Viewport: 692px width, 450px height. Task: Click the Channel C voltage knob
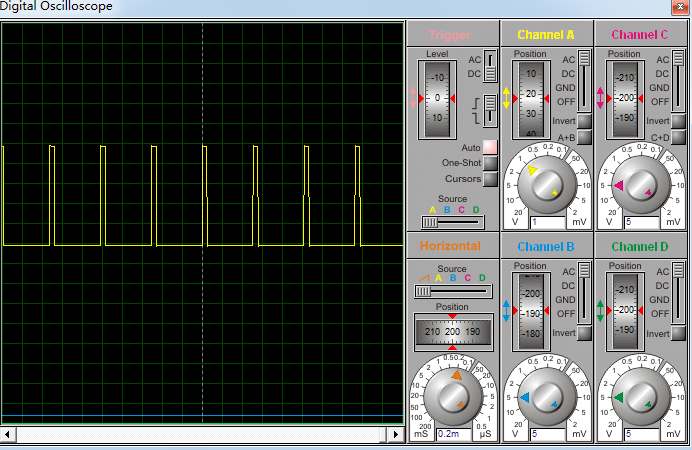pos(640,184)
